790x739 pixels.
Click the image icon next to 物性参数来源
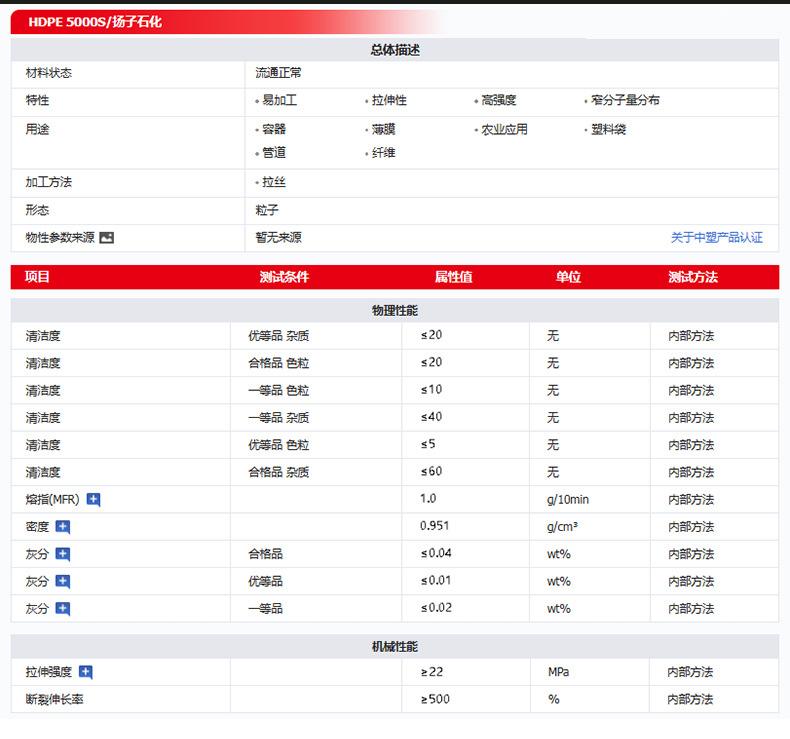point(107,238)
